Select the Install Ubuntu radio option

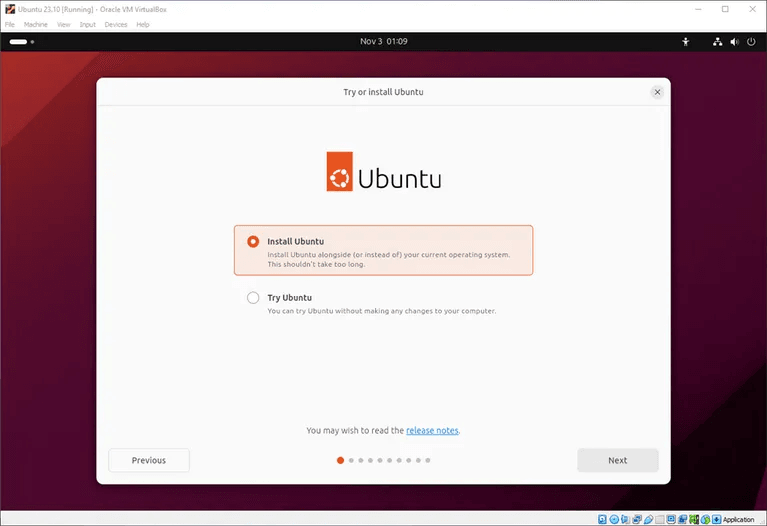pyautogui.click(x=383, y=250)
